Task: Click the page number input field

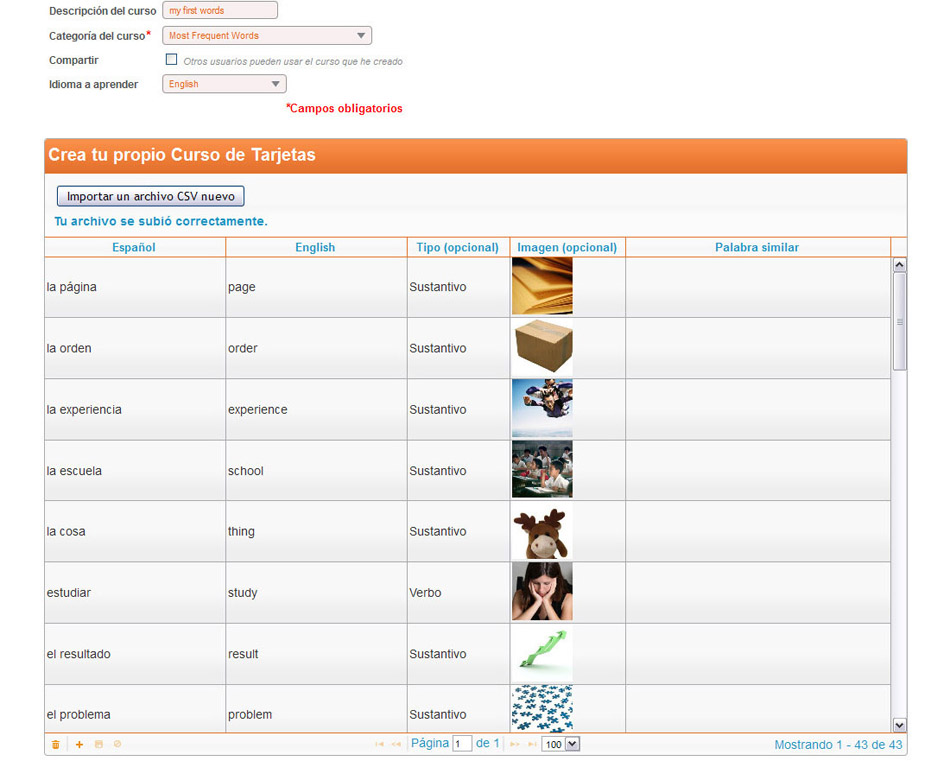Action: pyautogui.click(x=462, y=744)
